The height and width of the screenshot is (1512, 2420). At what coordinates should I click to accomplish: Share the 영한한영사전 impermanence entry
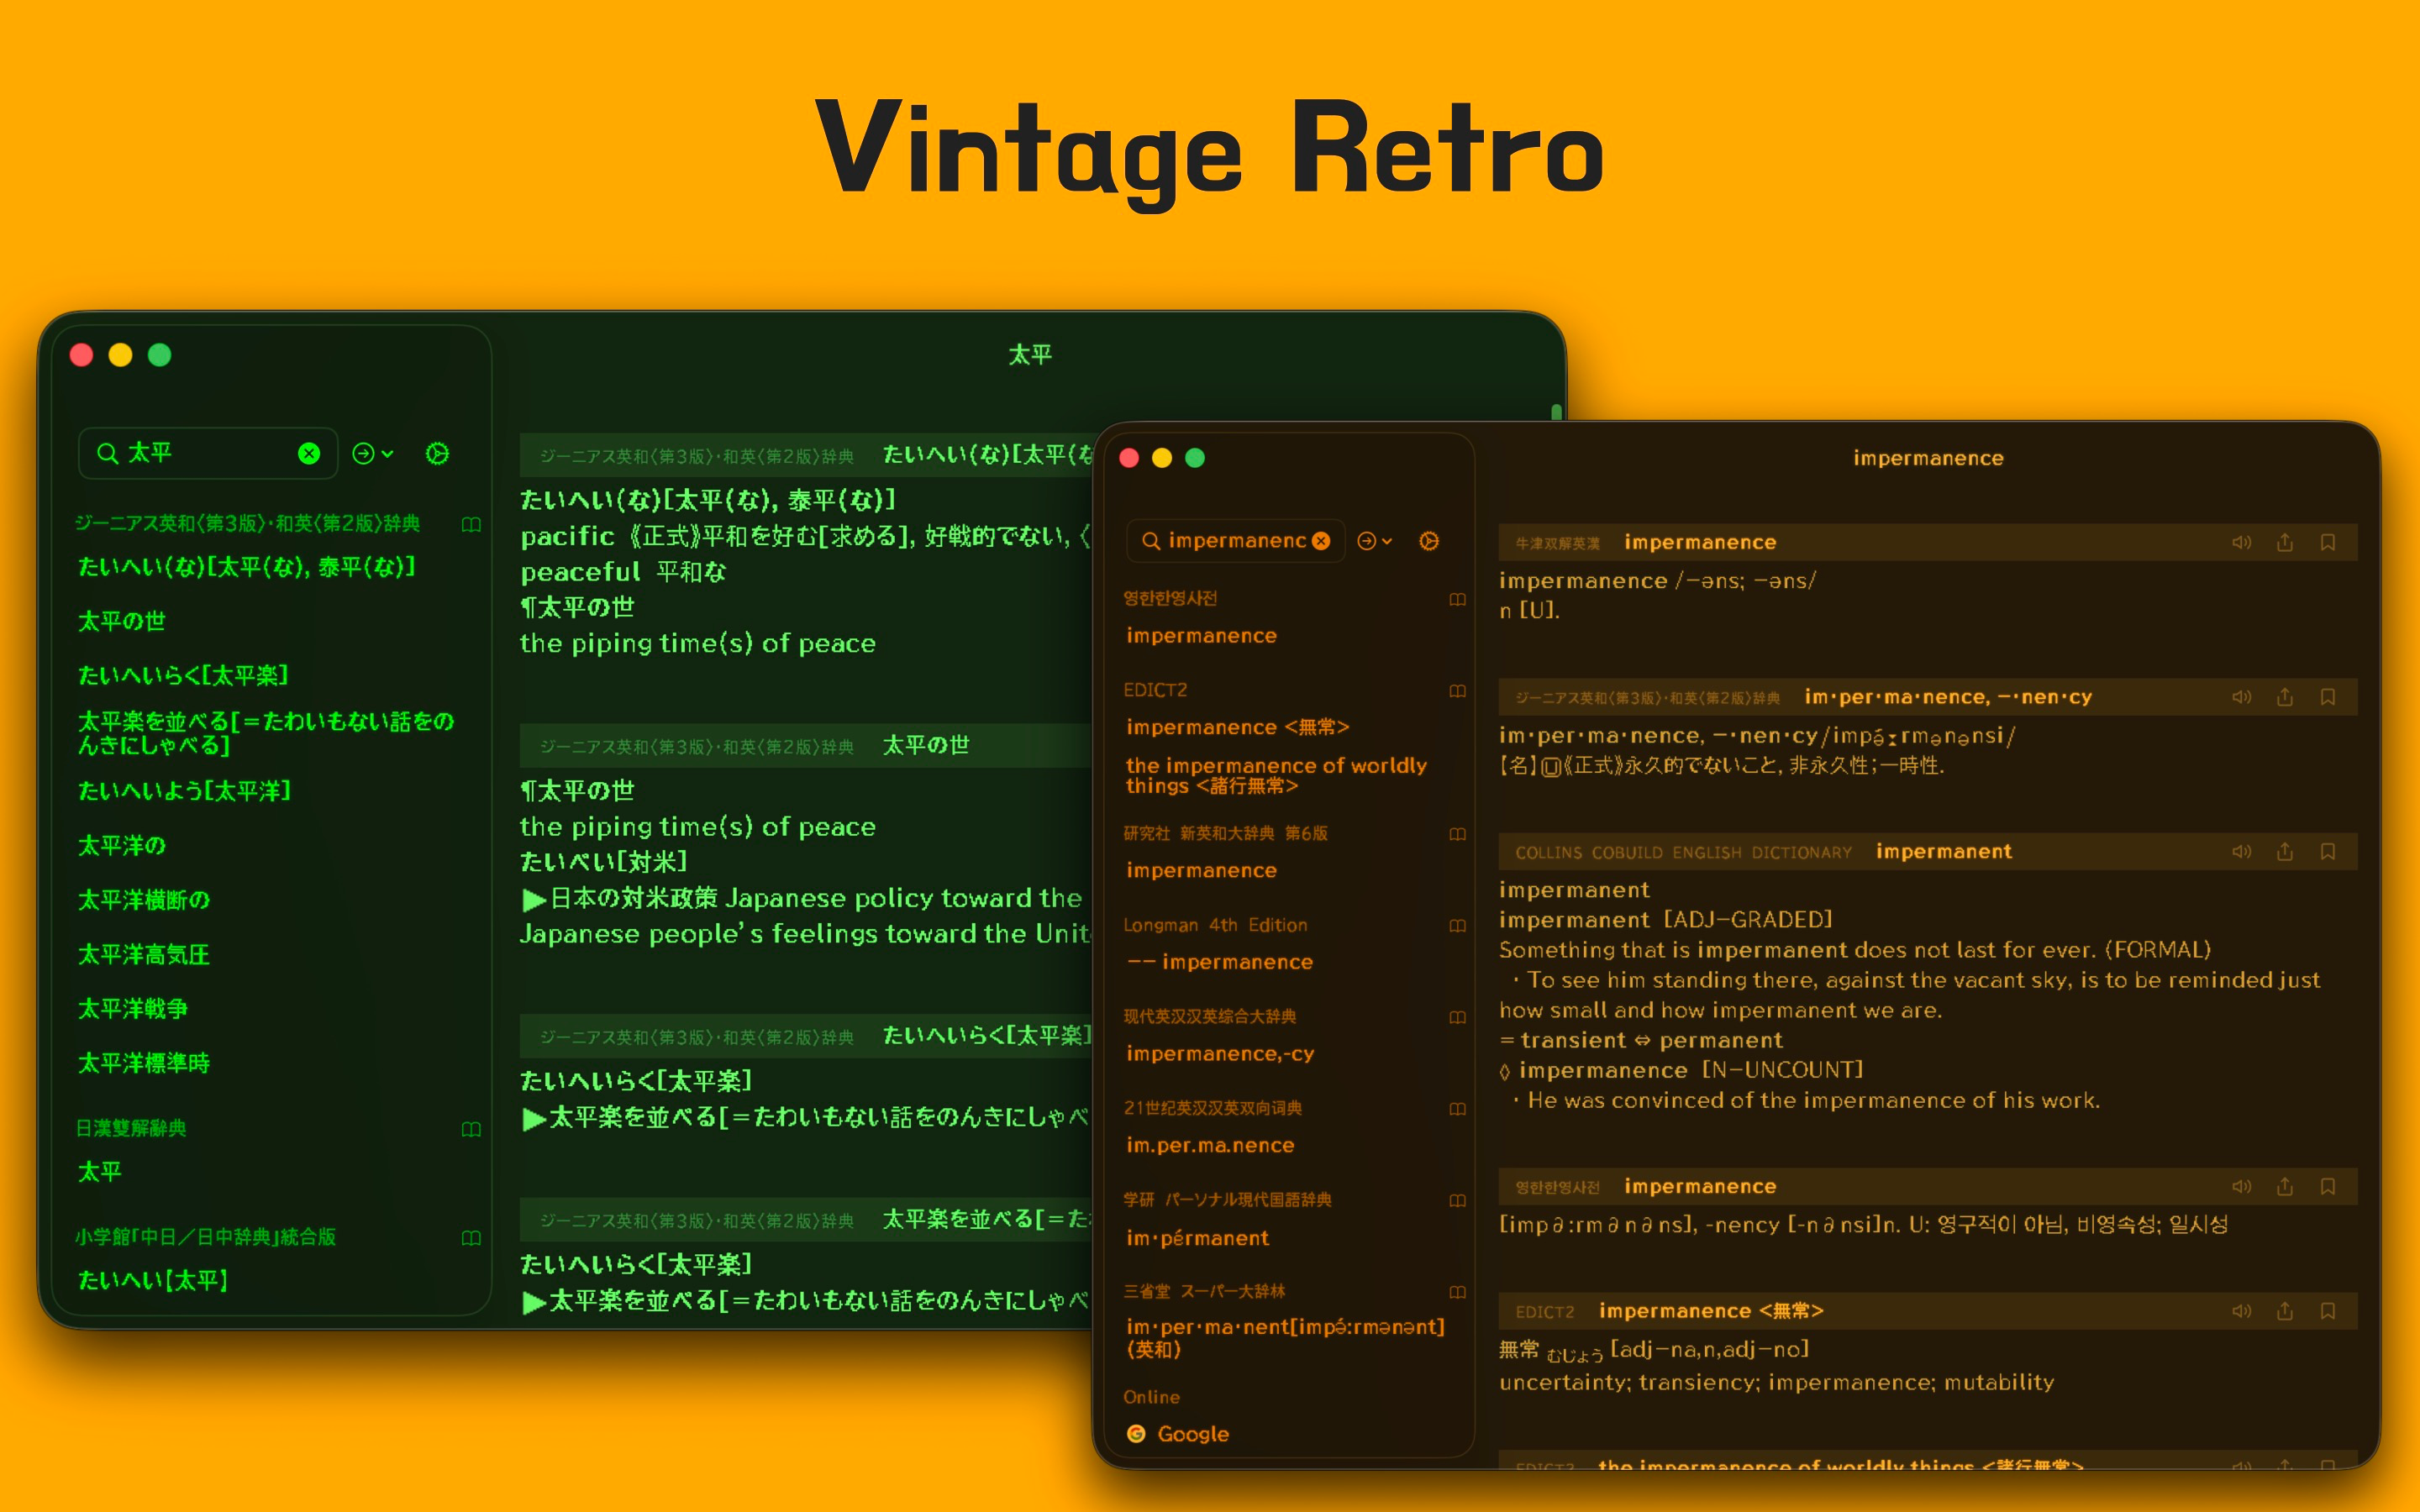click(2285, 1186)
